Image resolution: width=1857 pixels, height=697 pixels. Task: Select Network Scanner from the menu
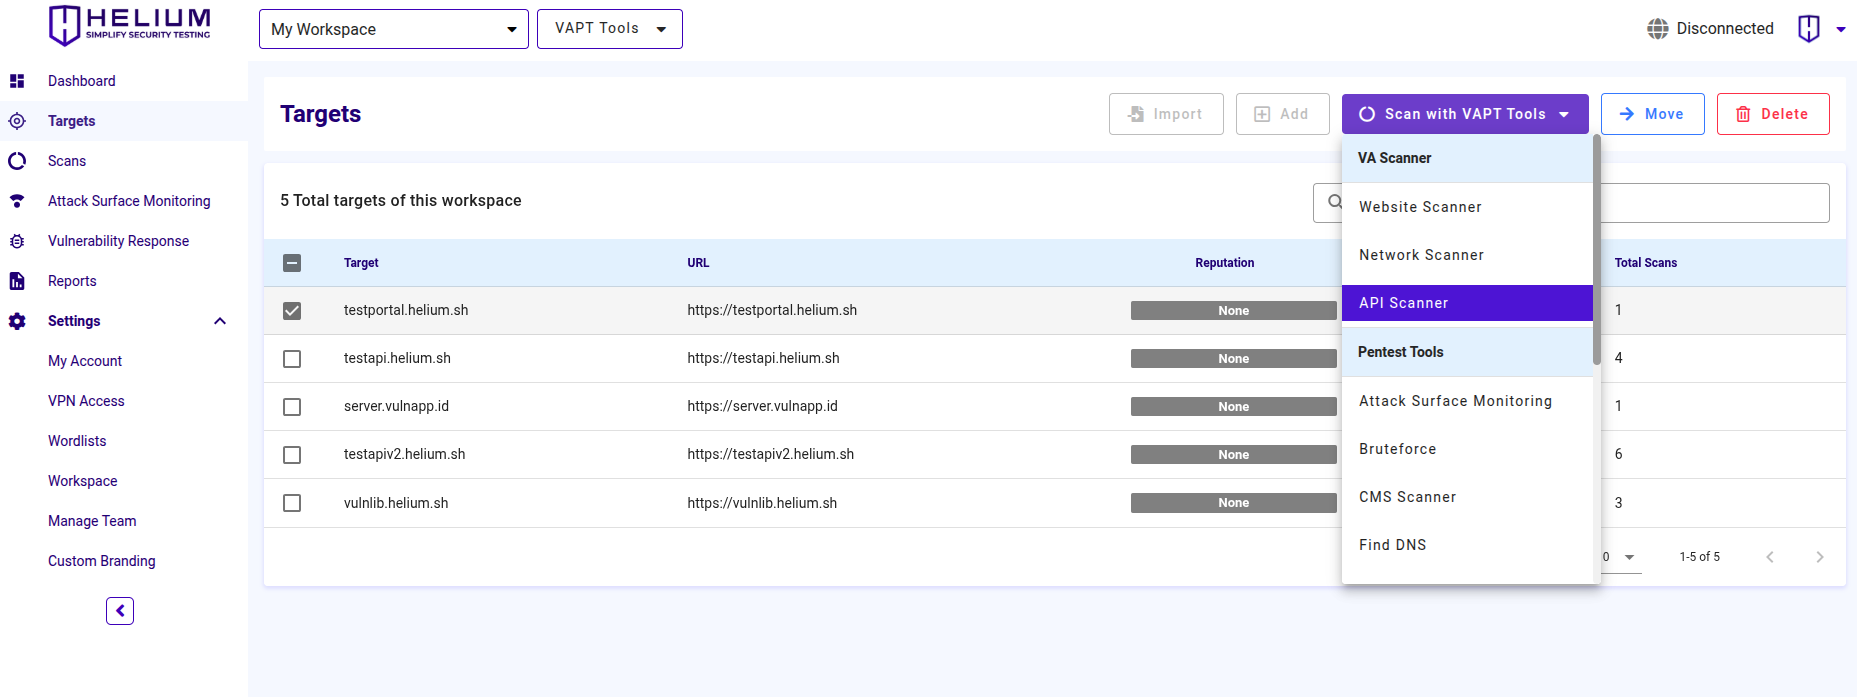coord(1467,255)
